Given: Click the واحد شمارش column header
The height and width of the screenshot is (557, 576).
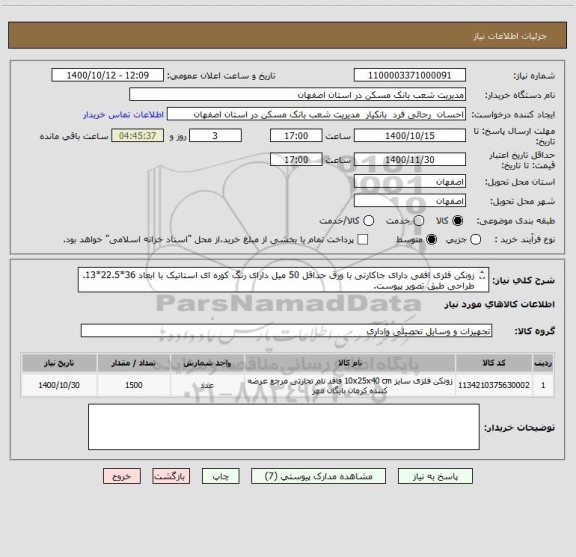Looking at the screenshot, I should click(207, 363).
